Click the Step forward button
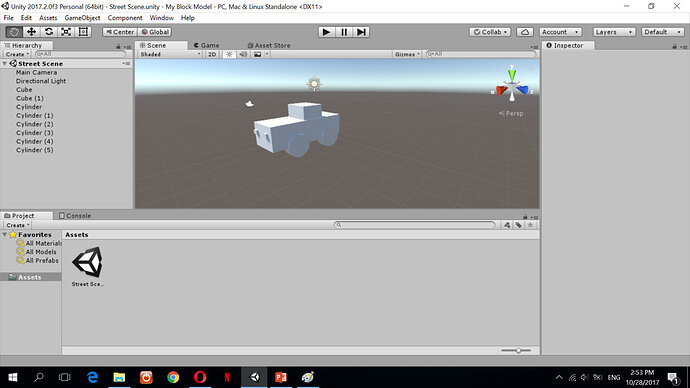690x388 pixels. (x=361, y=32)
